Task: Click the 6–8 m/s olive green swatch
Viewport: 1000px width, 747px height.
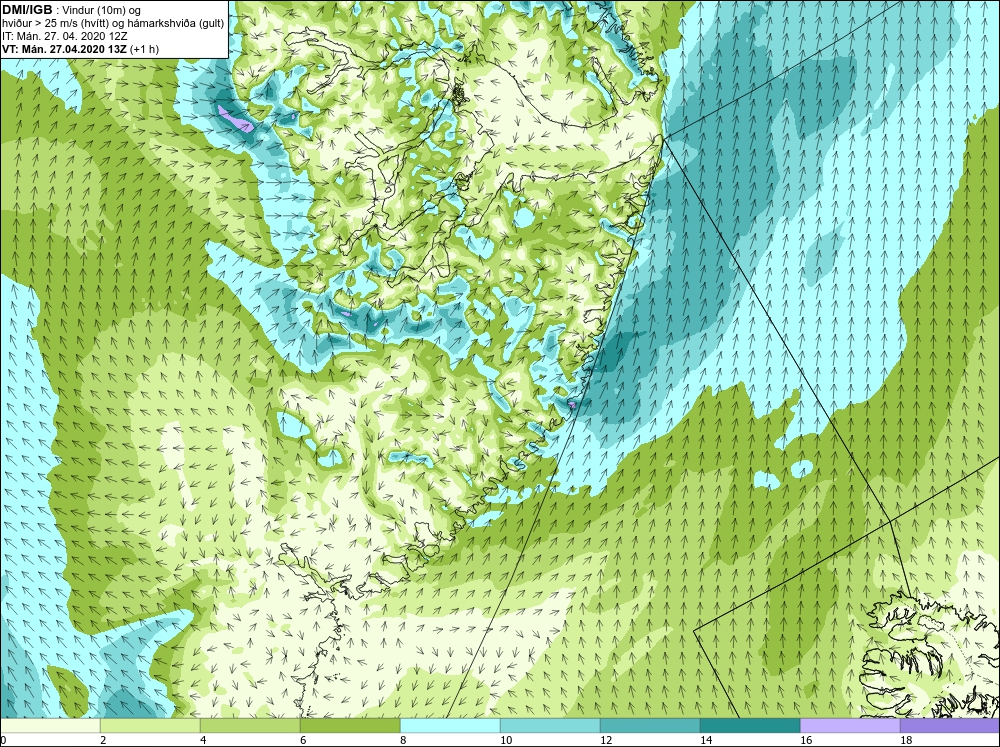Action: [350, 725]
